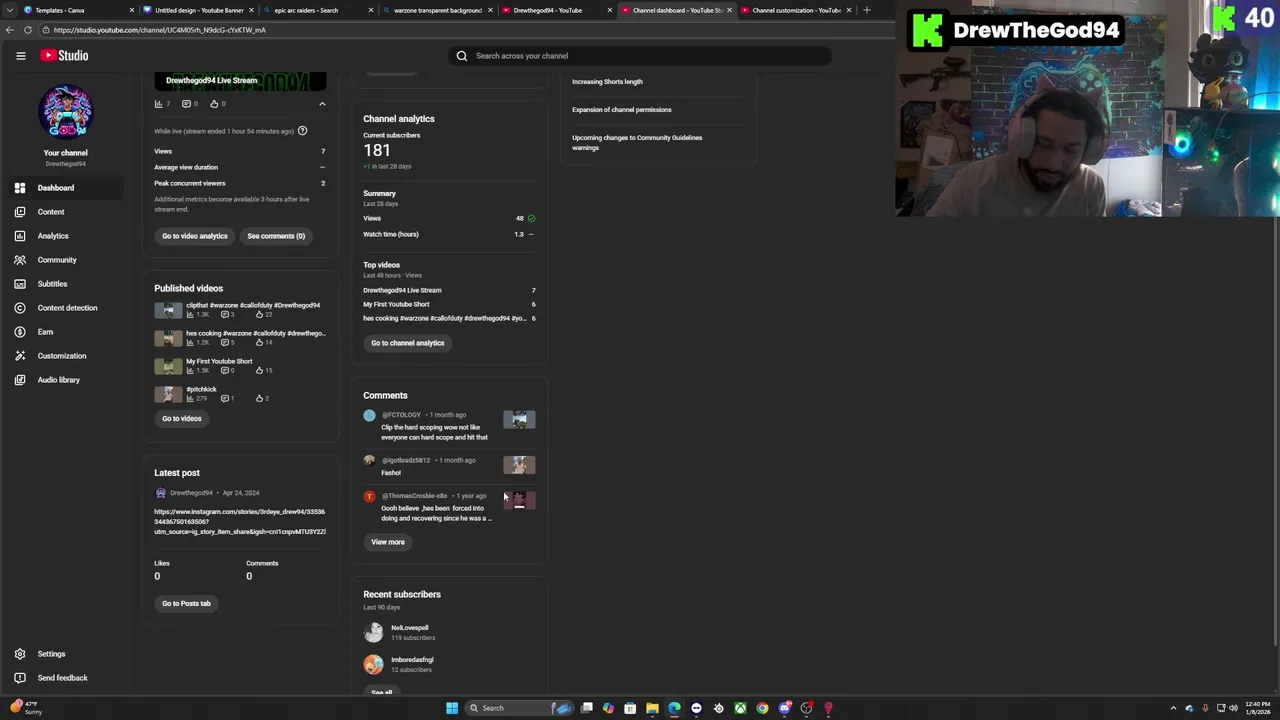Screen dimensions: 1280x720
Task: Switch to epic arc raiders Search tab
Action: pyautogui.click(x=317, y=10)
